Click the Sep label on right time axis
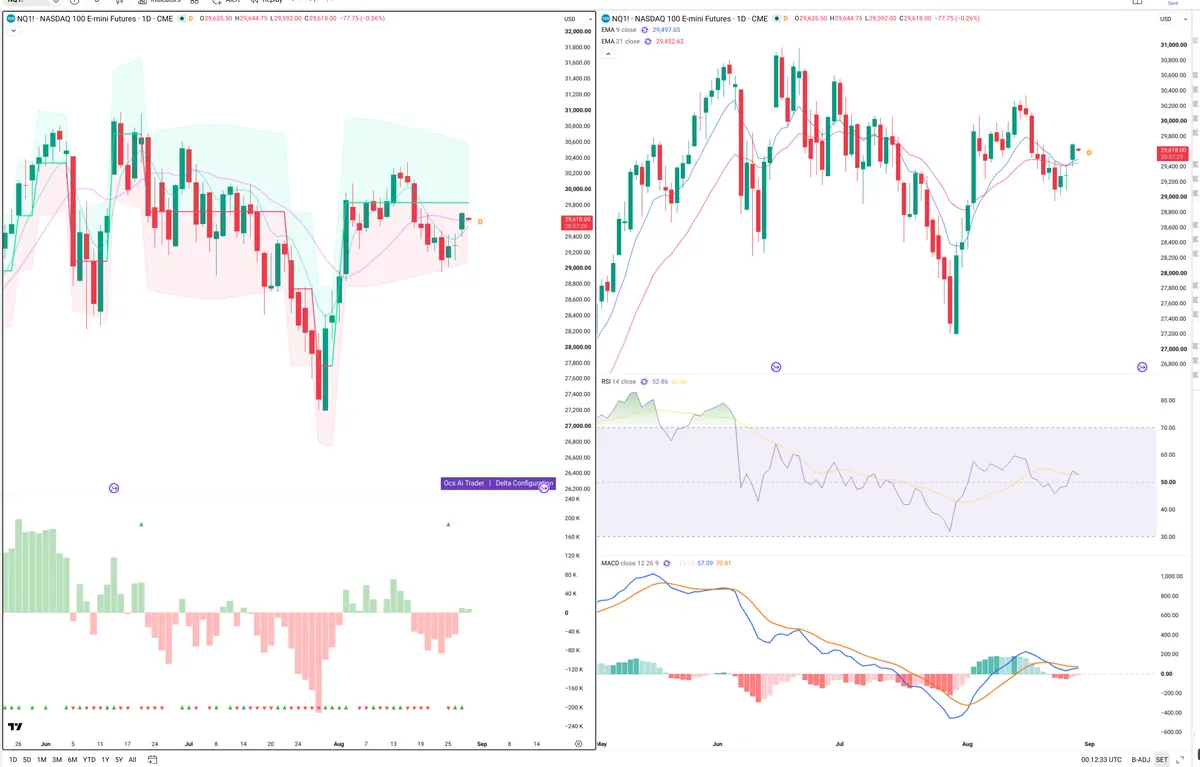This screenshot has height=767, width=1200. [x=1089, y=744]
